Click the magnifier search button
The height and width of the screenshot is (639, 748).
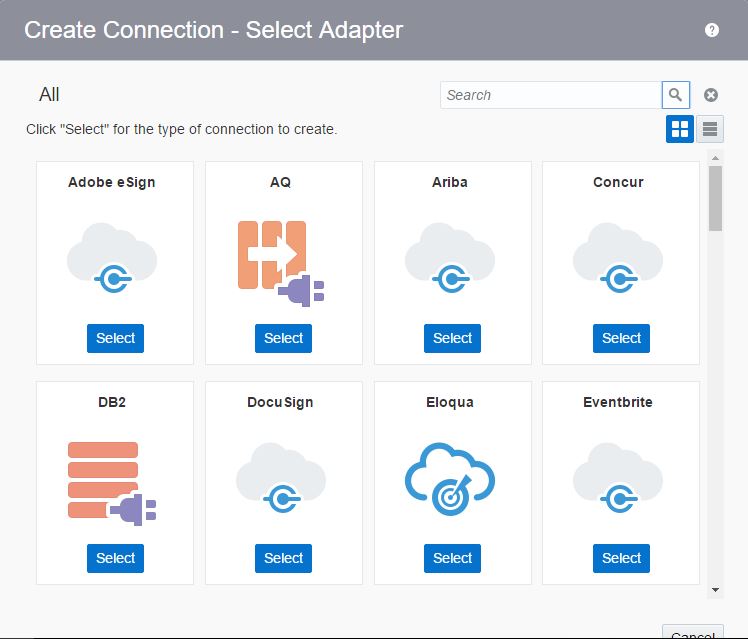coord(675,95)
